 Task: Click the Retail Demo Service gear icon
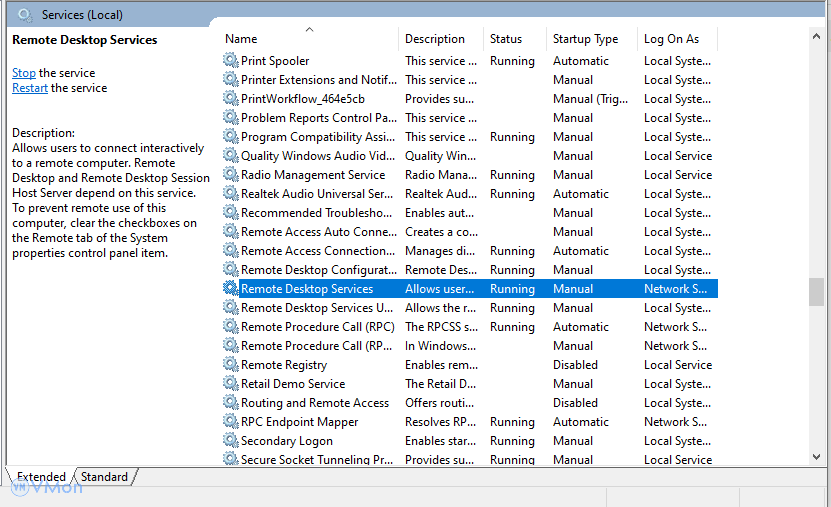(231, 384)
